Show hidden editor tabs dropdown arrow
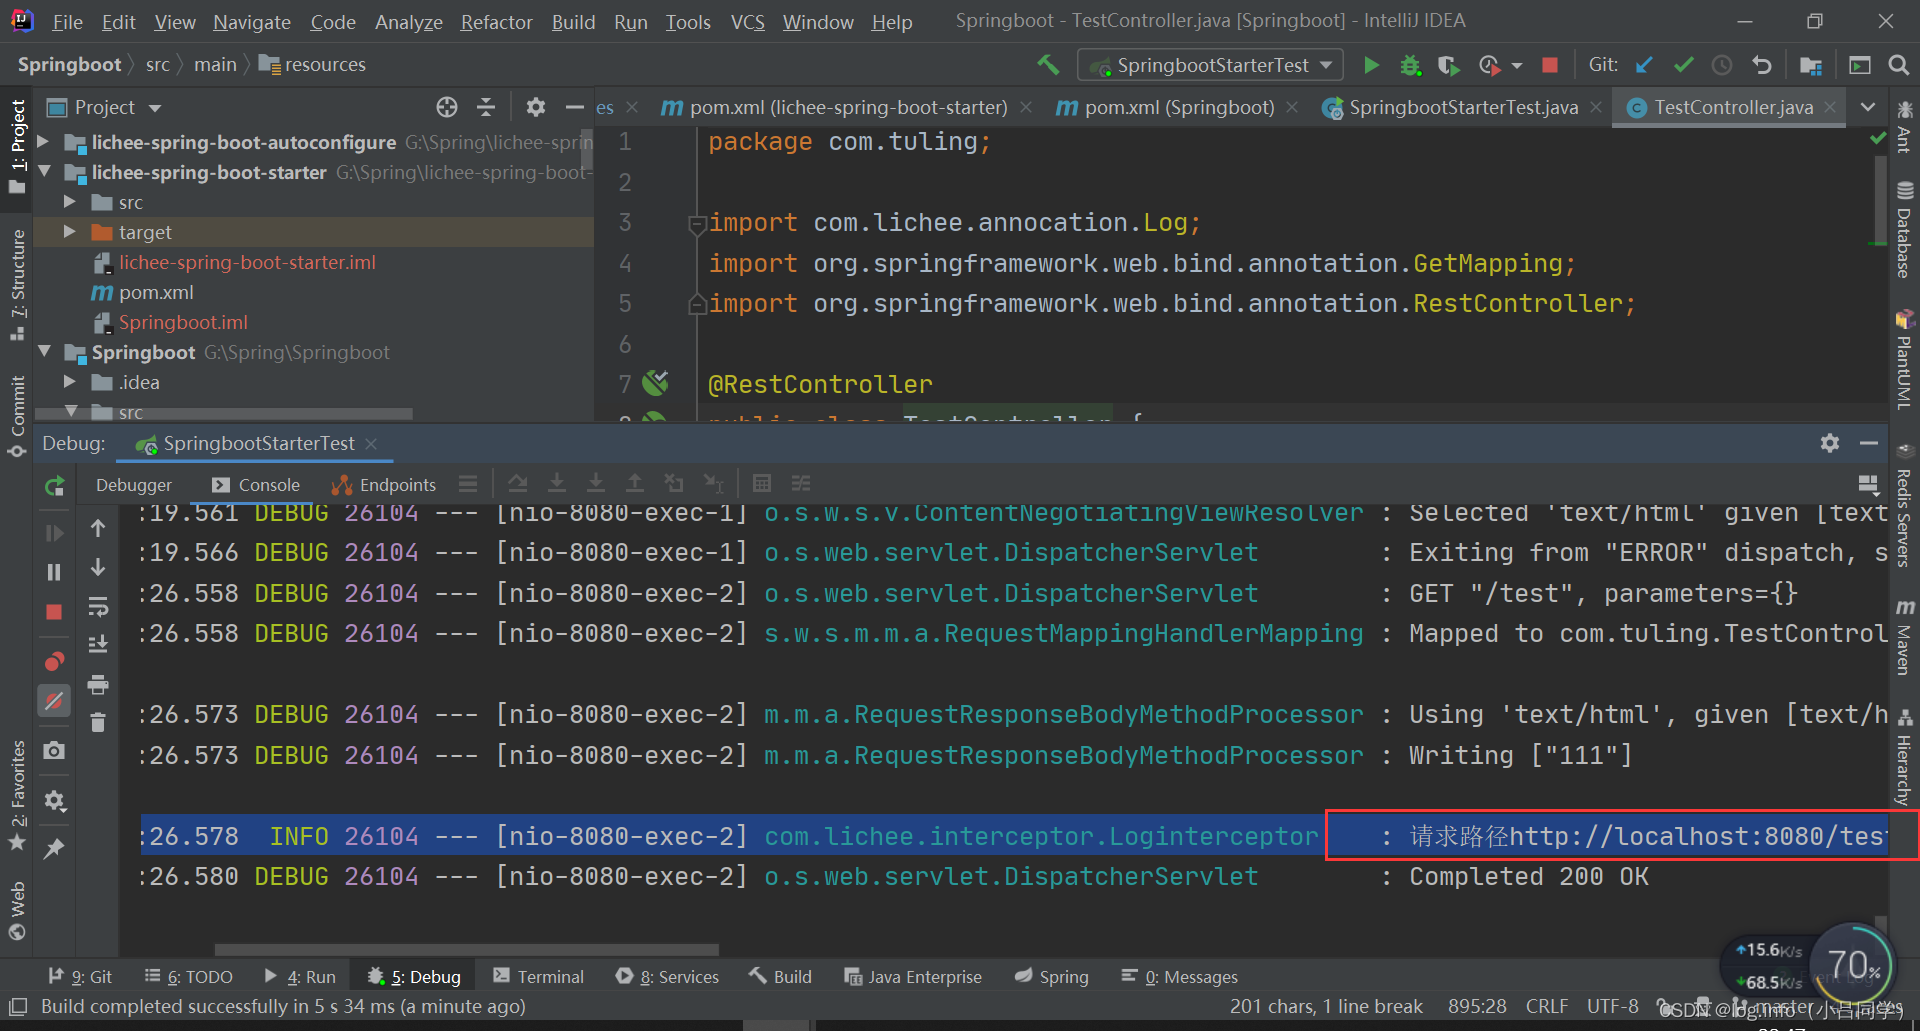1920x1031 pixels. click(x=1867, y=107)
